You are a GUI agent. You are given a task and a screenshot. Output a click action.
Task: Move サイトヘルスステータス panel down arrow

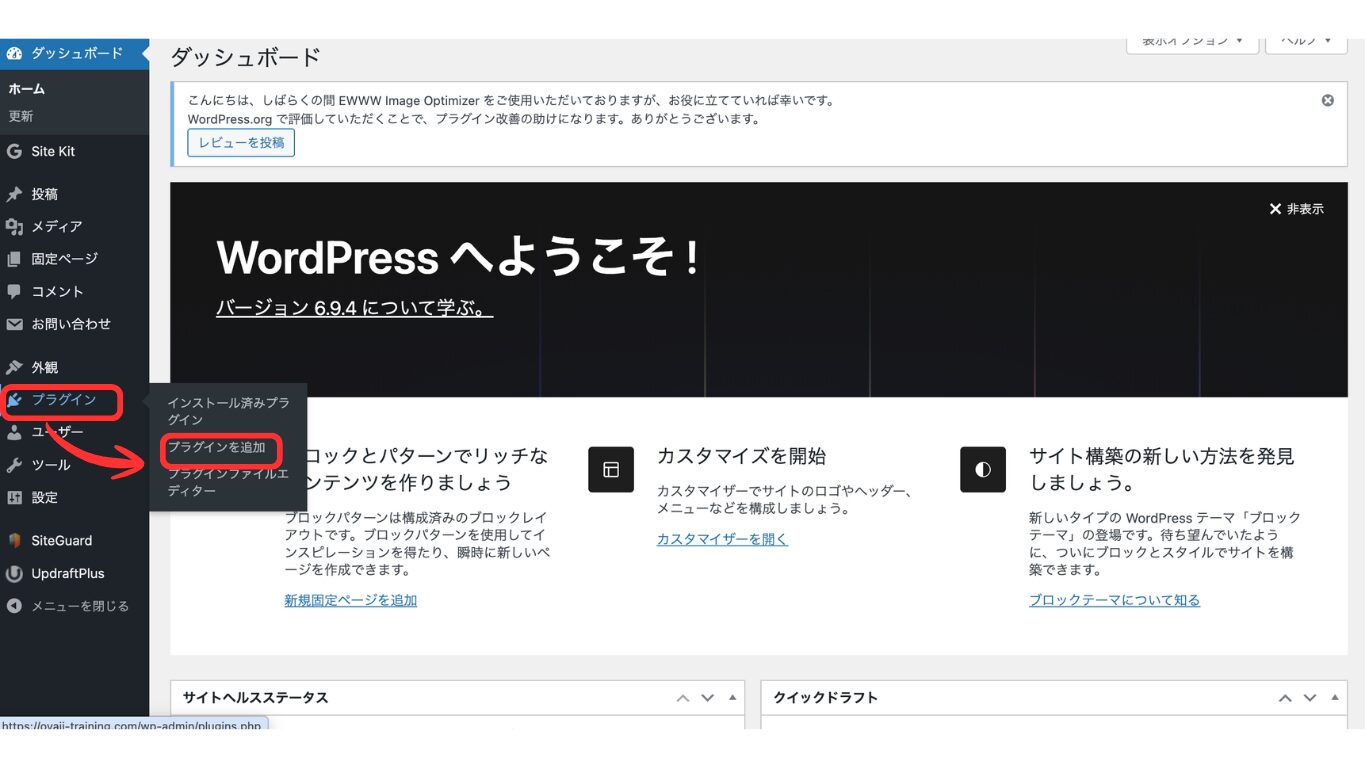[x=708, y=698]
